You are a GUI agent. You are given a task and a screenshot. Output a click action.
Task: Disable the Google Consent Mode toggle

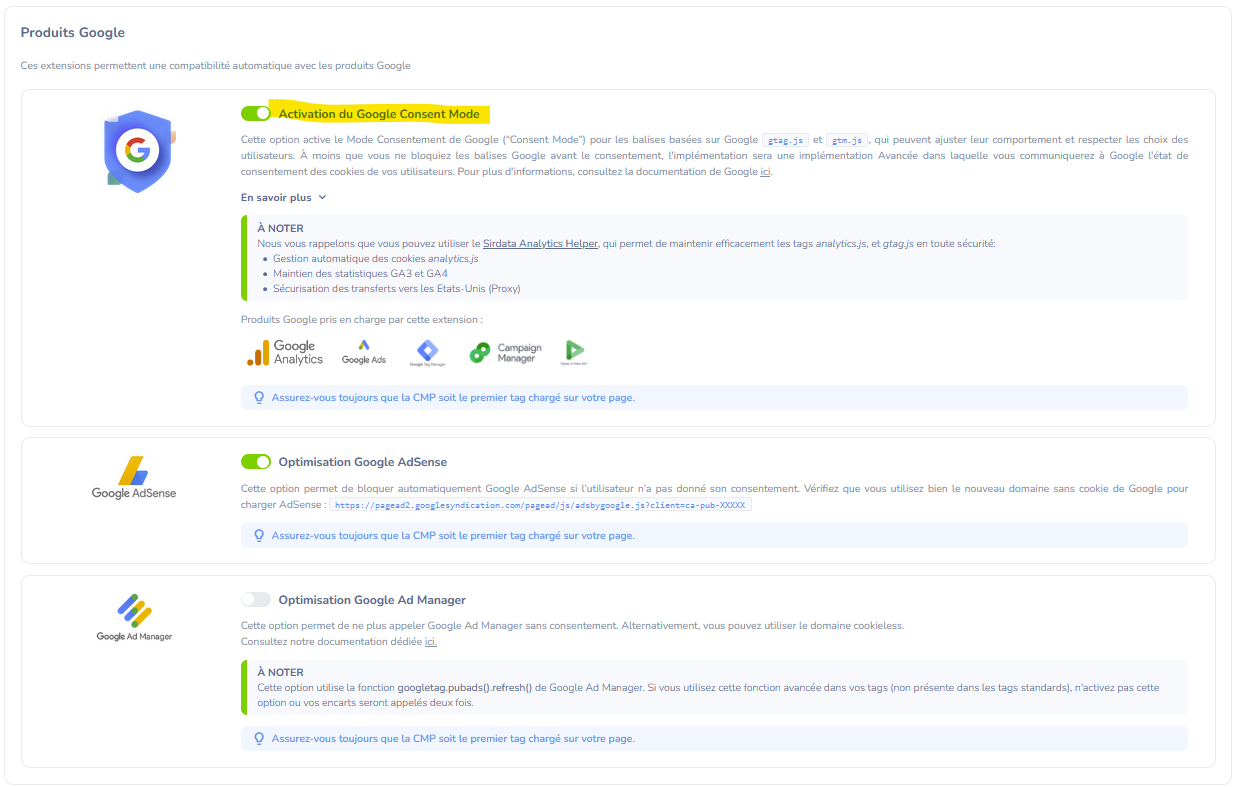click(x=256, y=114)
